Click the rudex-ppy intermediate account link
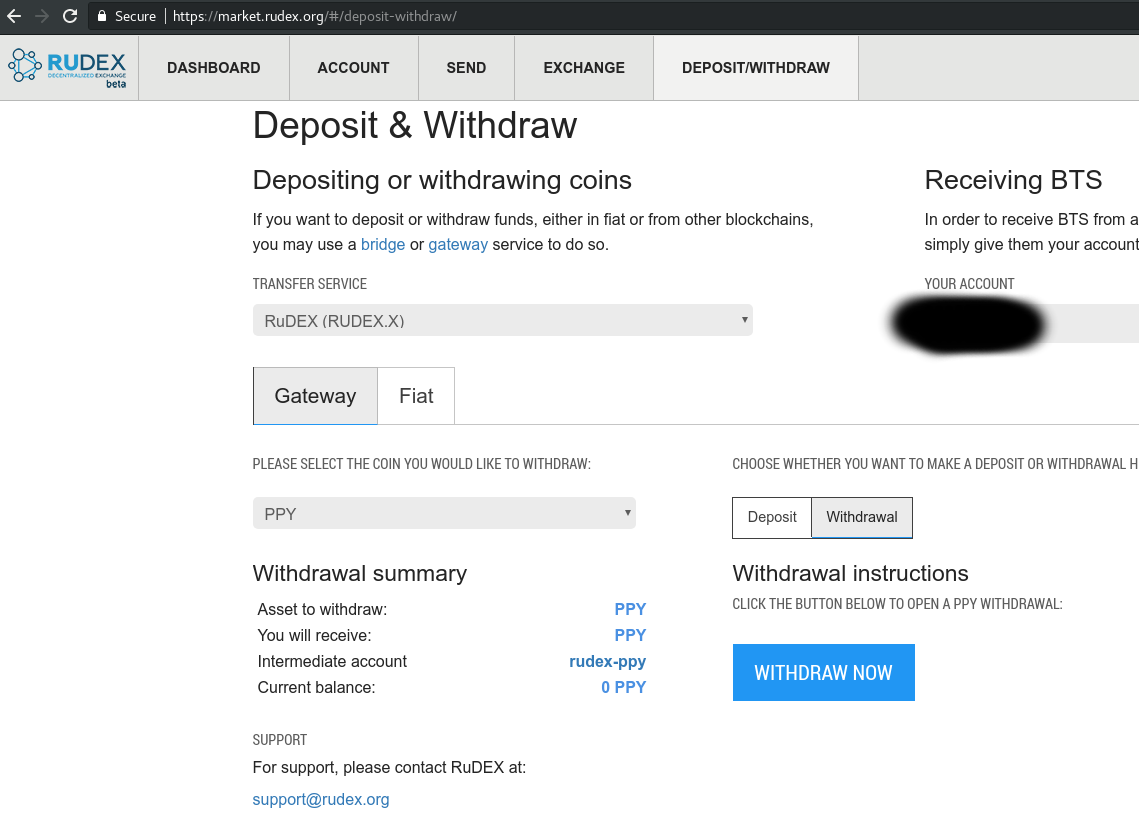 (x=607, y=662)
